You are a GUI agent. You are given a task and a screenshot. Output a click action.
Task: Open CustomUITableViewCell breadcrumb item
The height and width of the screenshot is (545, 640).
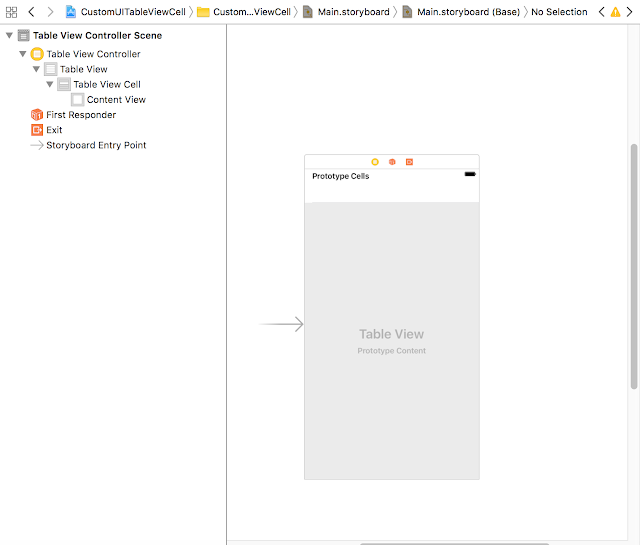pyautogui.click(x=133, y=12)
